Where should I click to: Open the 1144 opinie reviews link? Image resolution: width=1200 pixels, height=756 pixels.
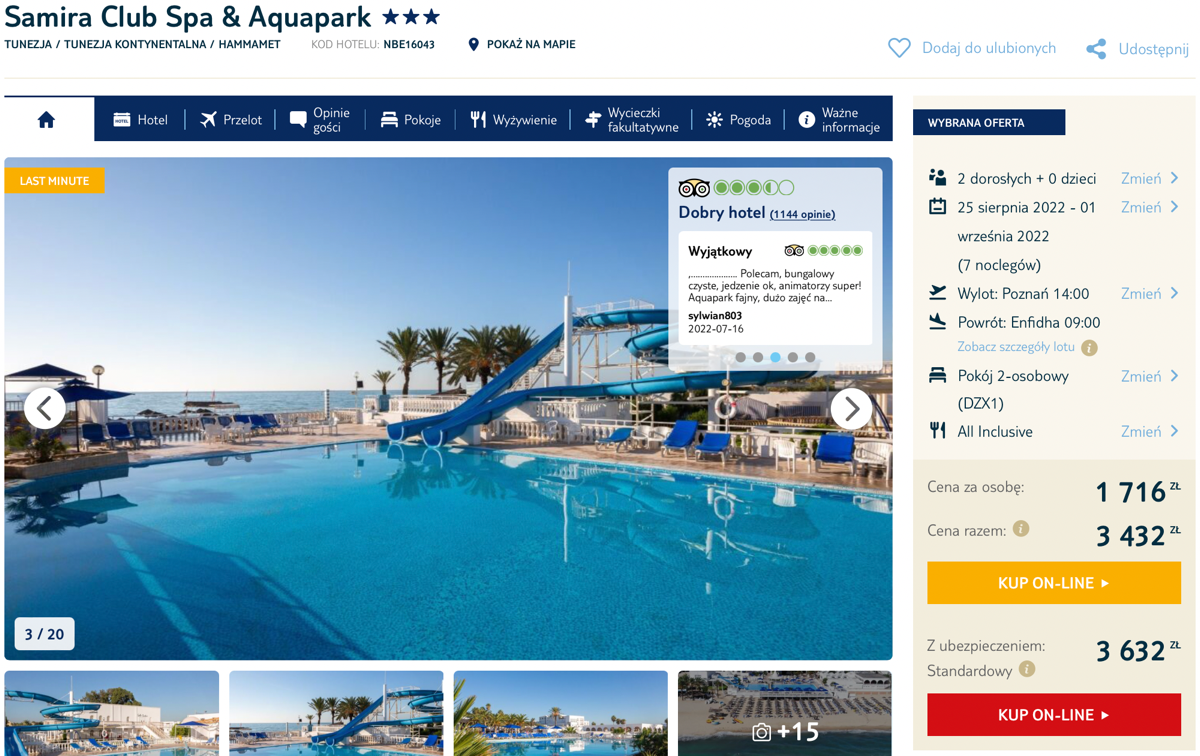click(802, 214)
